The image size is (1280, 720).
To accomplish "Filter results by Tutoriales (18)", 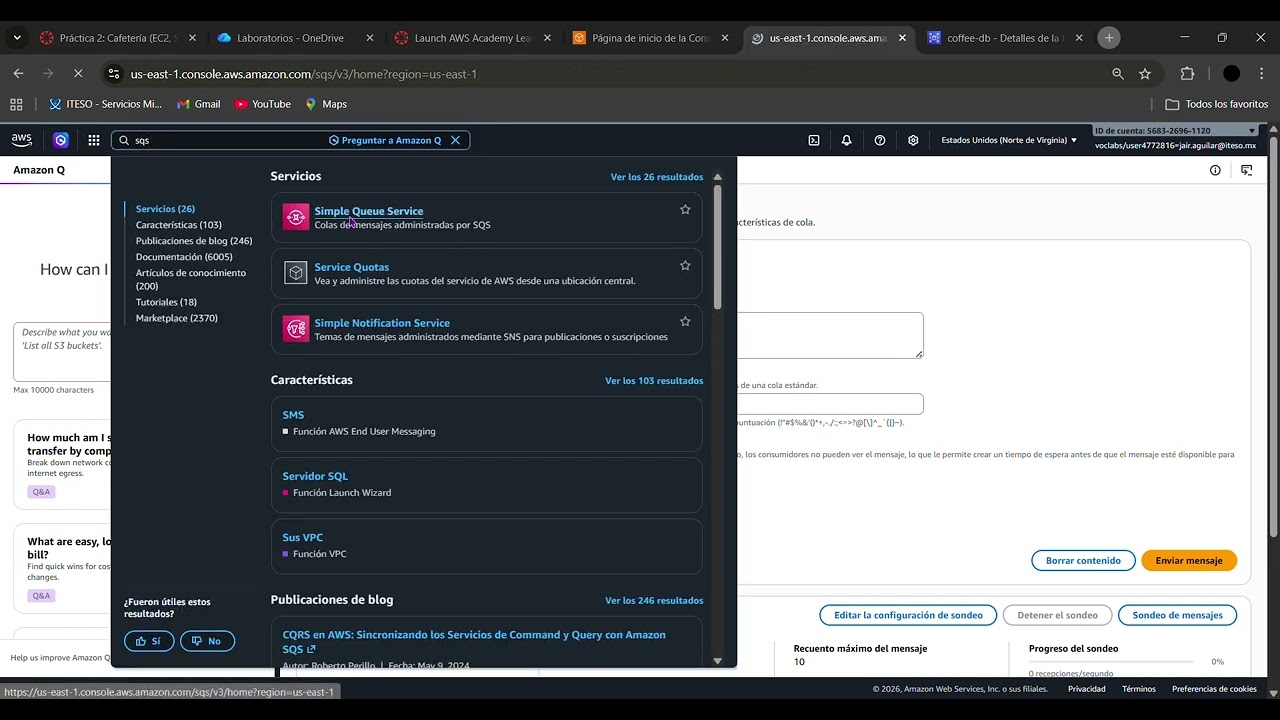I will (166, 302).
